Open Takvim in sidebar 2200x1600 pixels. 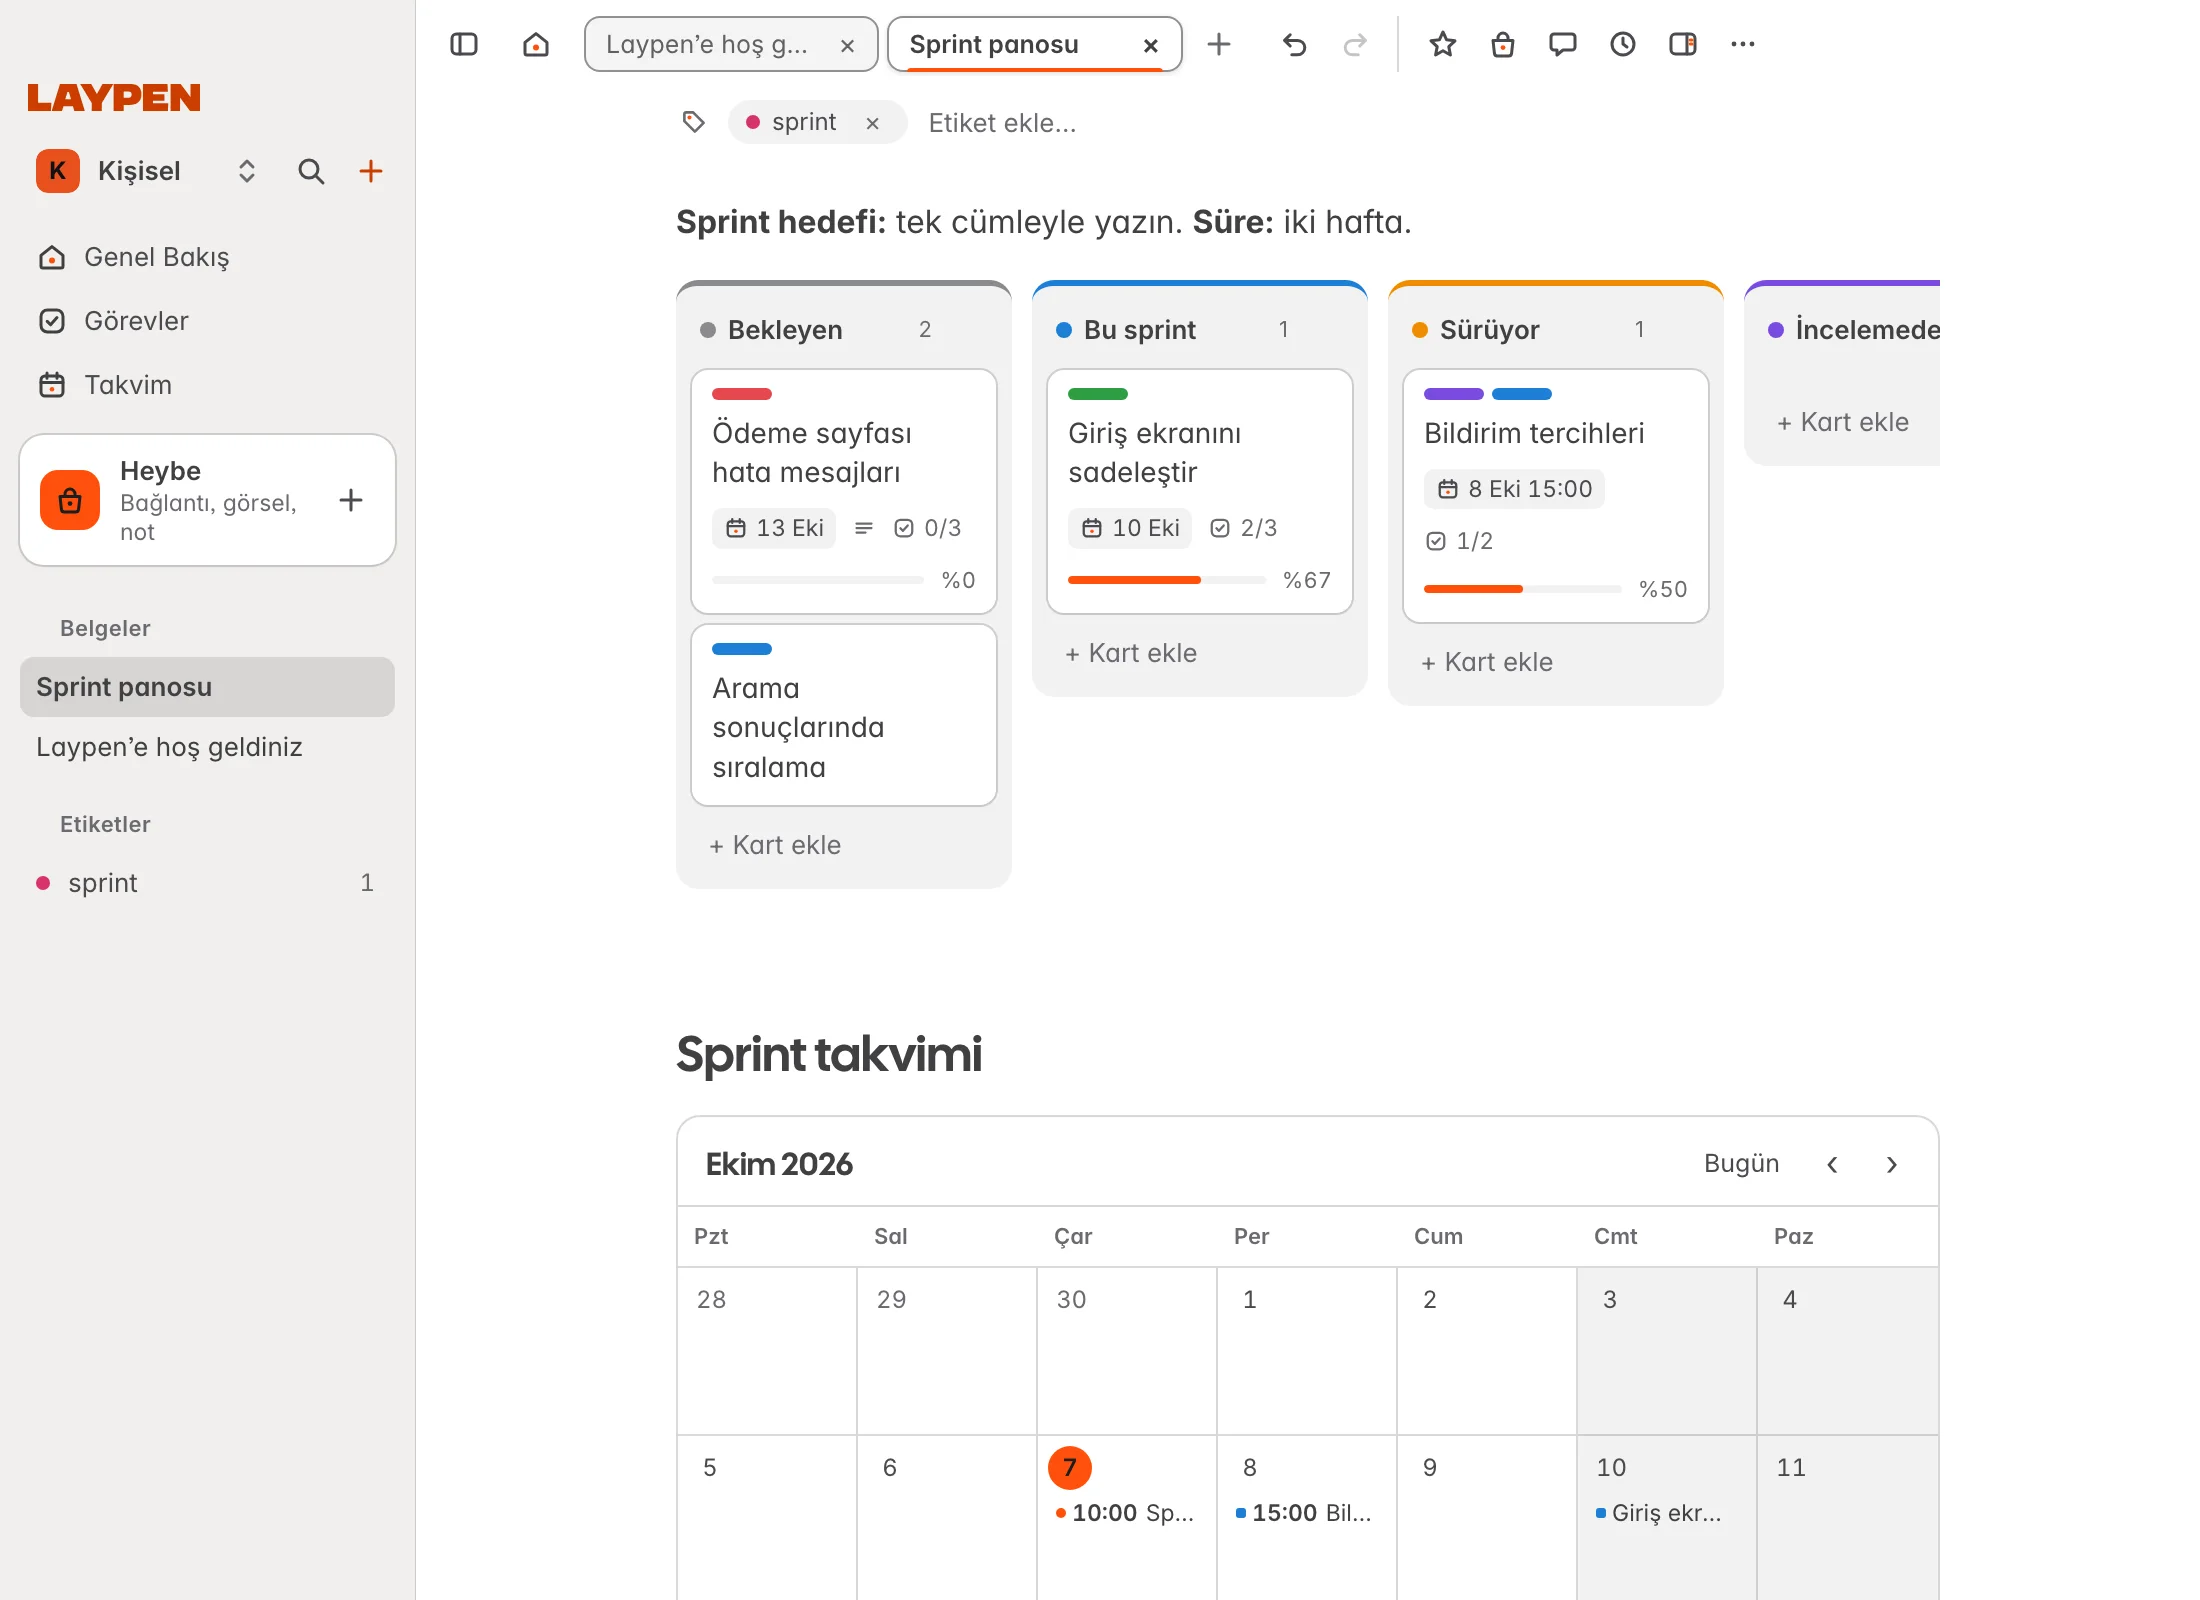tap(207, 385)
